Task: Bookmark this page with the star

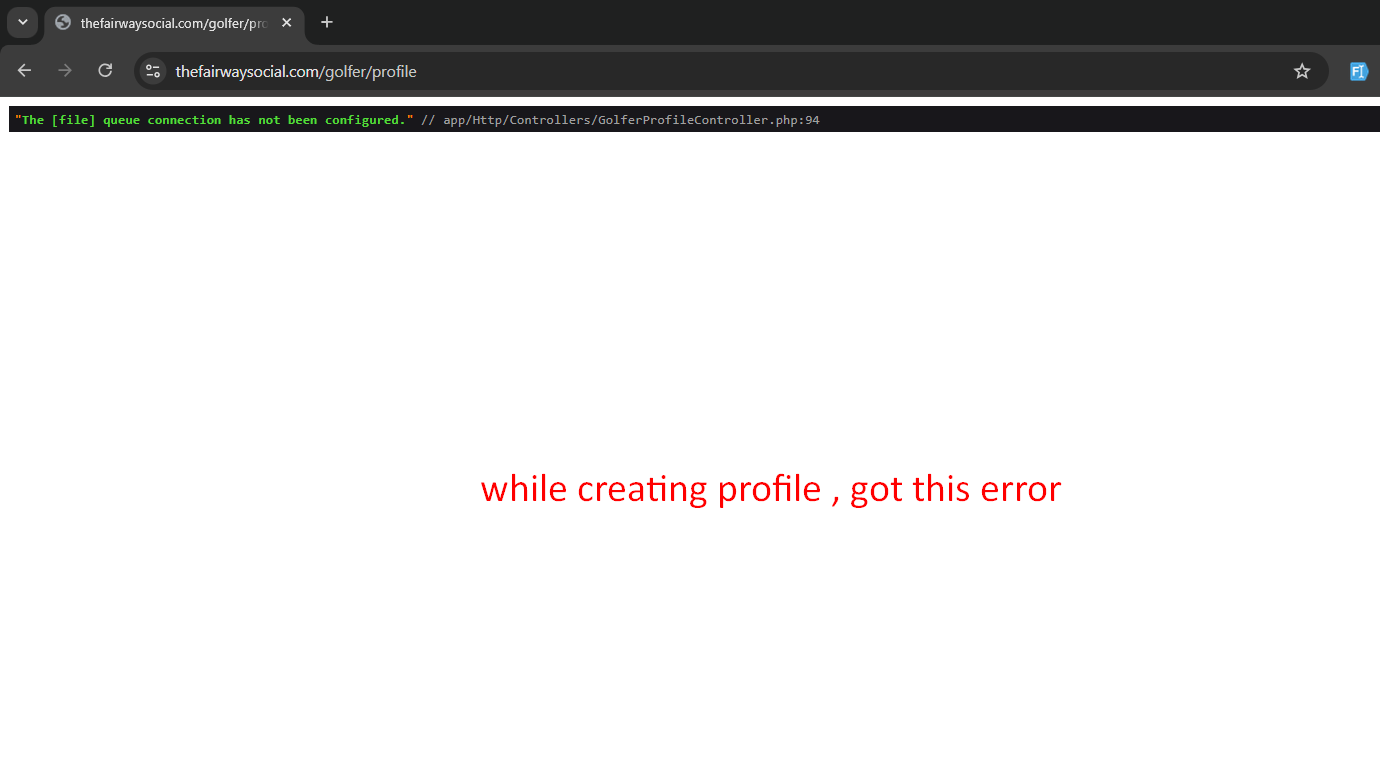Action: [1301, 71]
